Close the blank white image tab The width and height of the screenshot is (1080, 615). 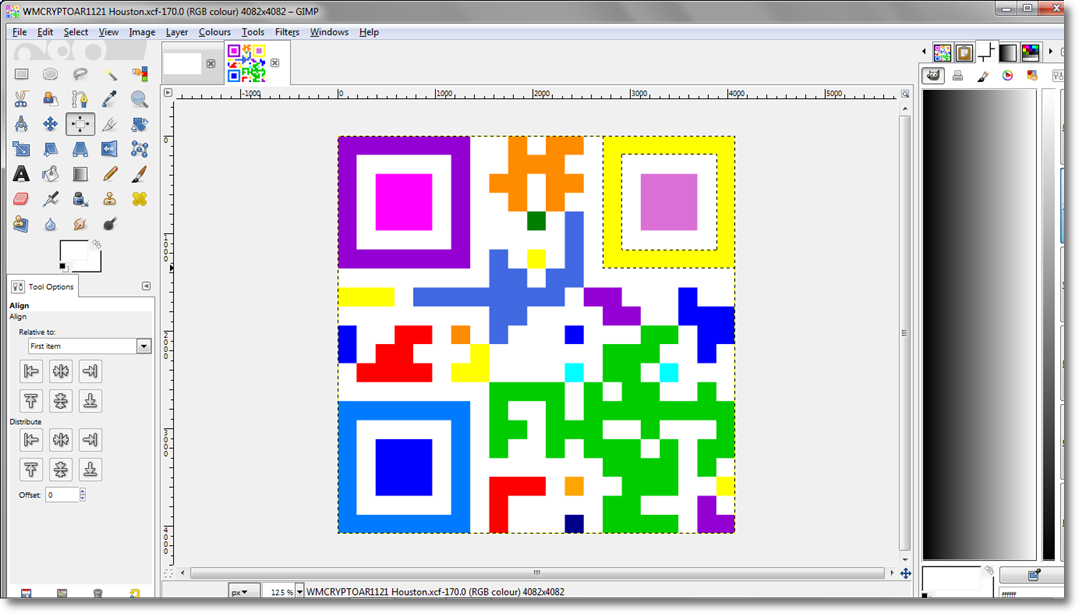(211, 63)
